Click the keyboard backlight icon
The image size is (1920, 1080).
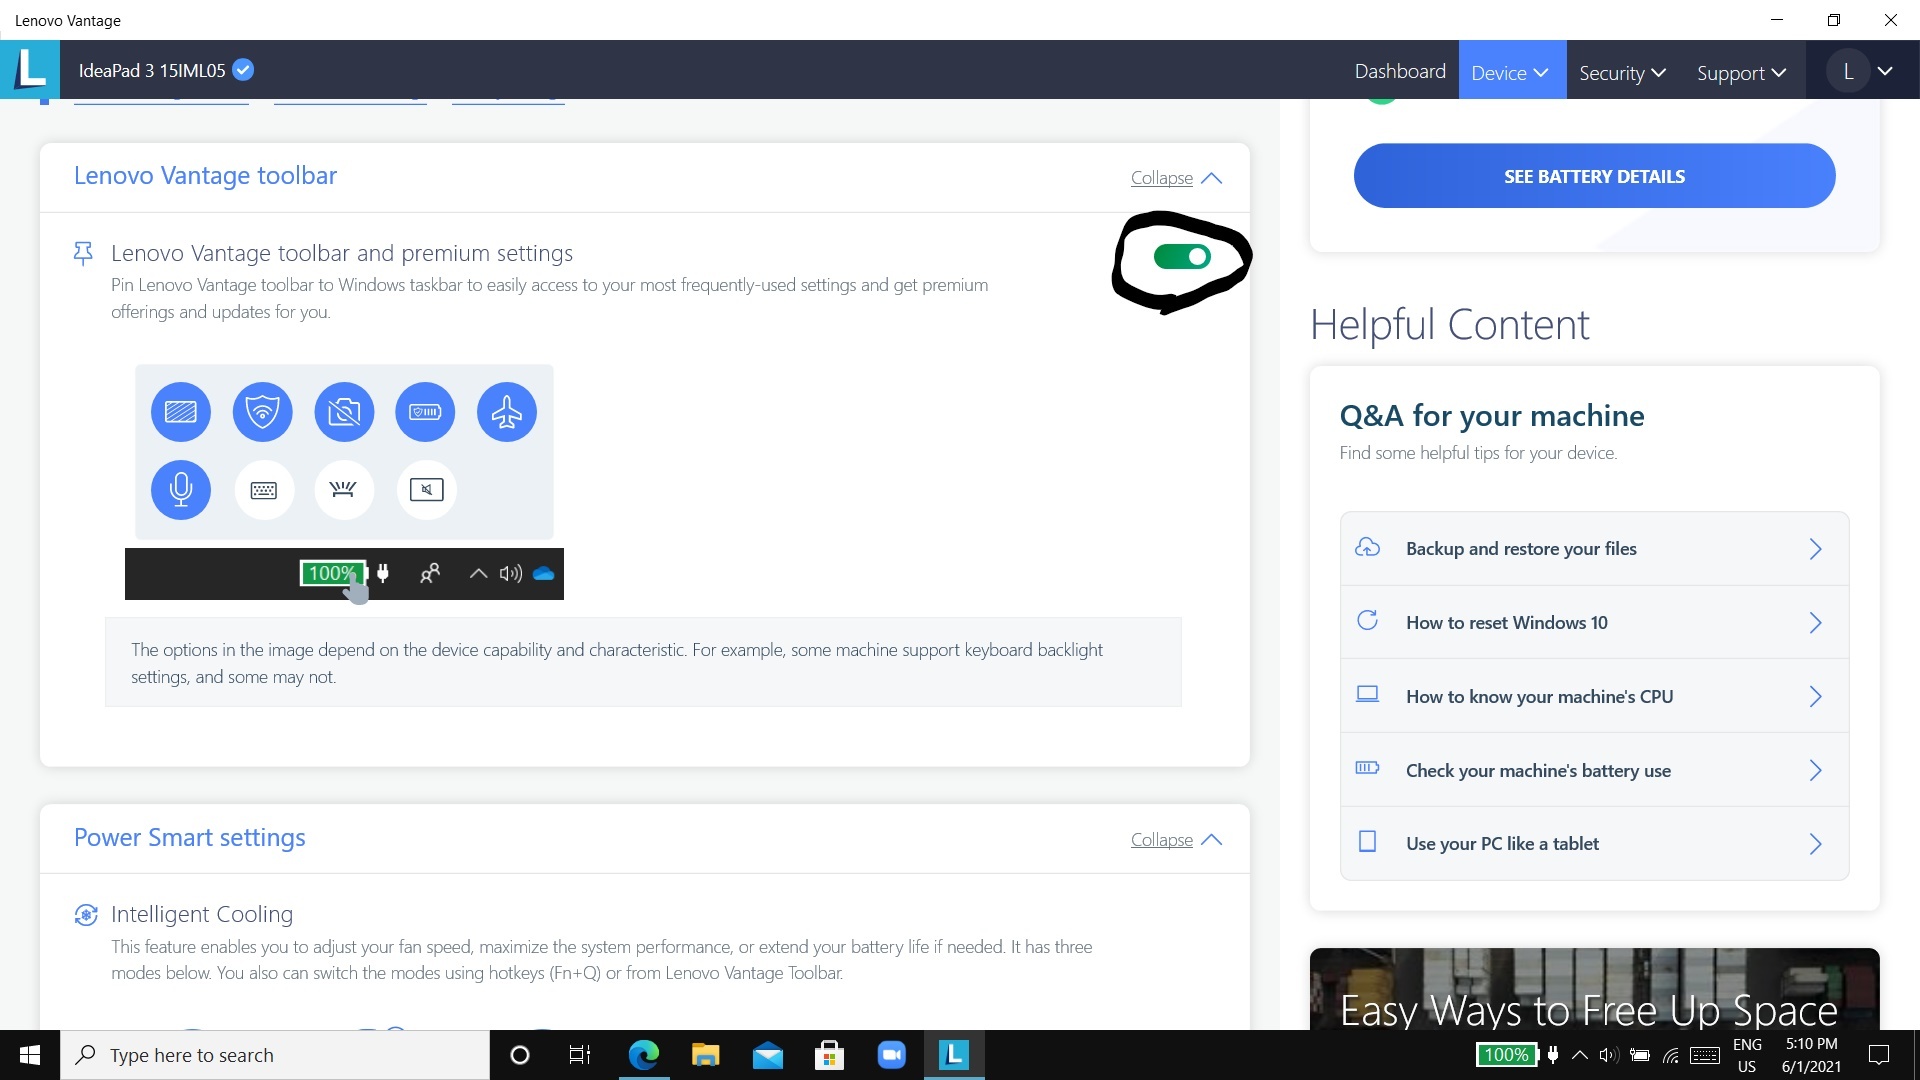click(x=344, y=490)
